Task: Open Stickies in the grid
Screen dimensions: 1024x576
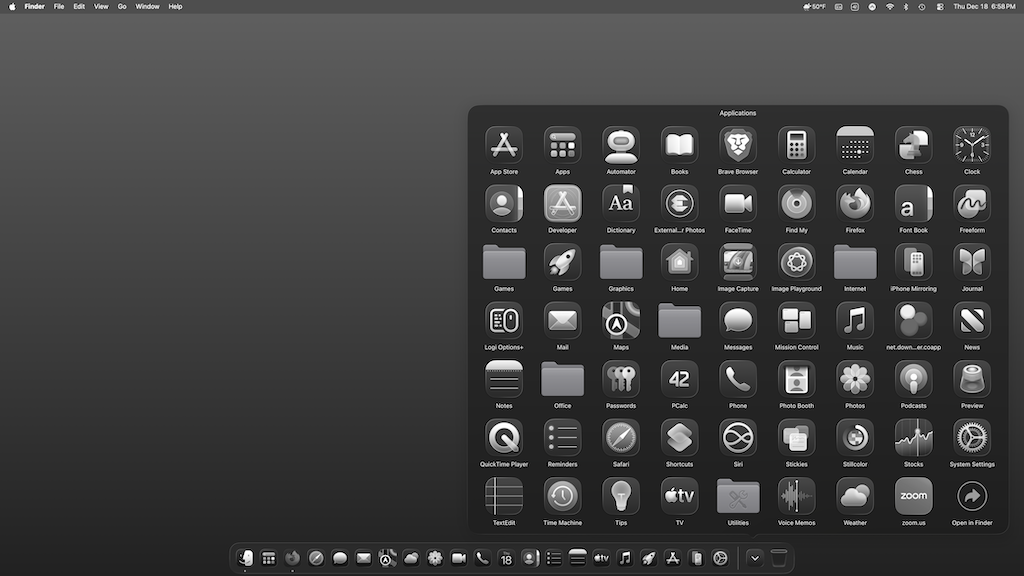Action: (x=796, y=438)
